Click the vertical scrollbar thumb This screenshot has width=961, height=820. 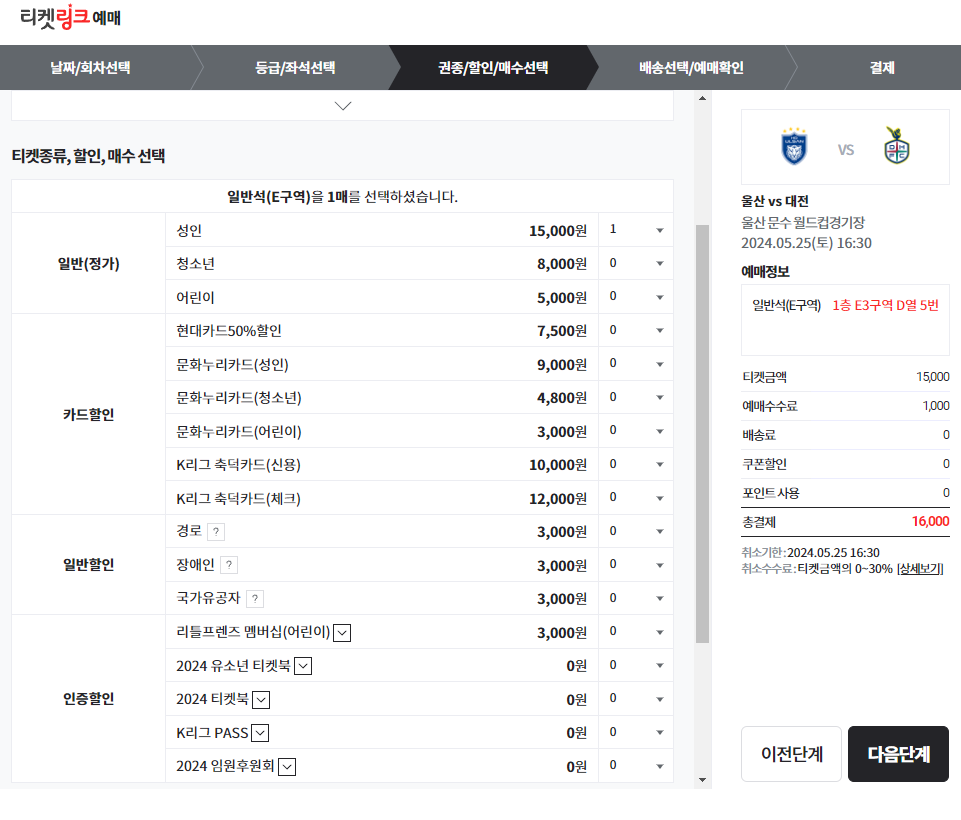point(702,434)
